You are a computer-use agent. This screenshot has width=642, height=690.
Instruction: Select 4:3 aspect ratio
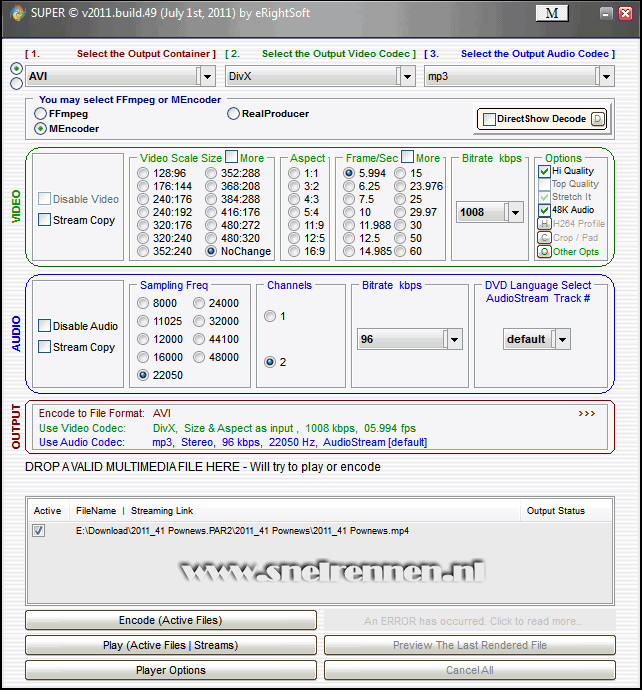tap(294, 199)
